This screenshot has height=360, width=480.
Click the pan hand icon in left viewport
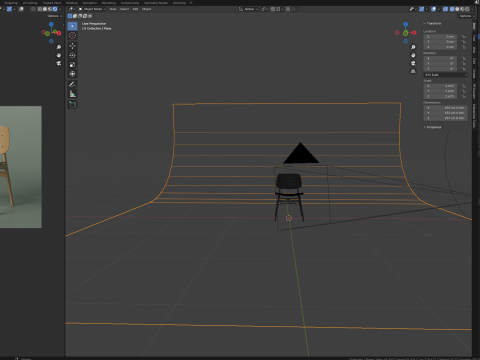(59, 55)
